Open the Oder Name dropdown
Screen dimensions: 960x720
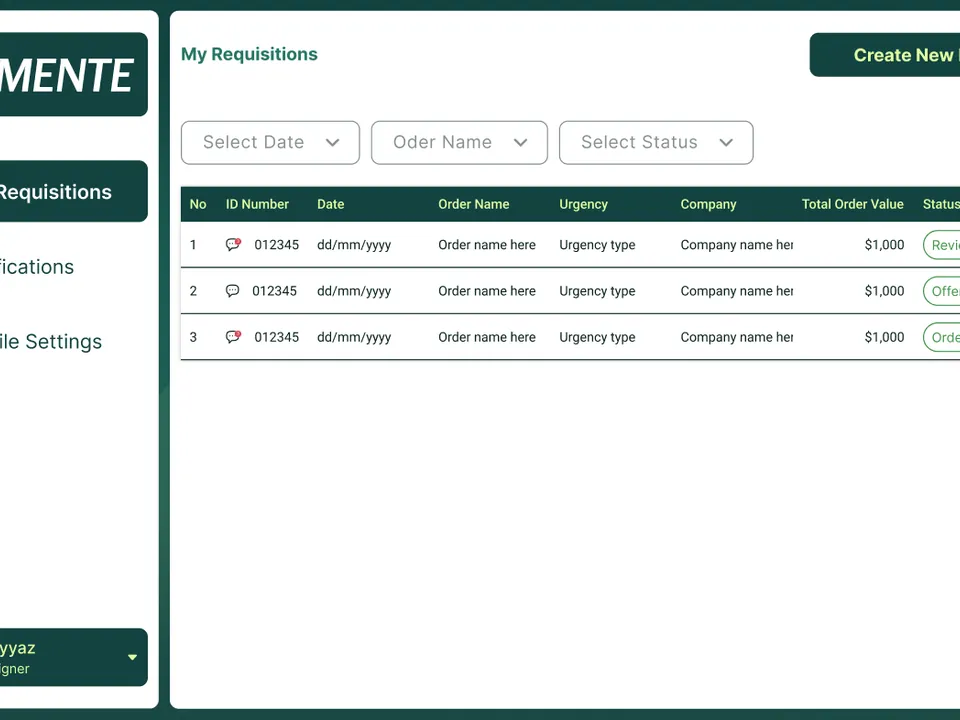coord(459,143)
